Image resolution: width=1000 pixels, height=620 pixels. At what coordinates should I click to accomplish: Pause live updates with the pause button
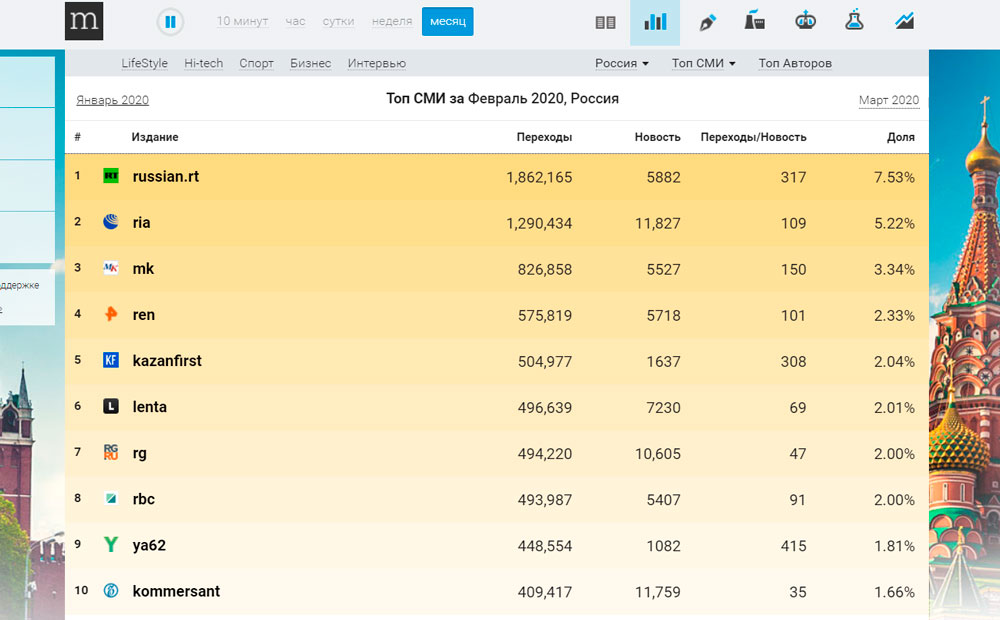(170, 21)
